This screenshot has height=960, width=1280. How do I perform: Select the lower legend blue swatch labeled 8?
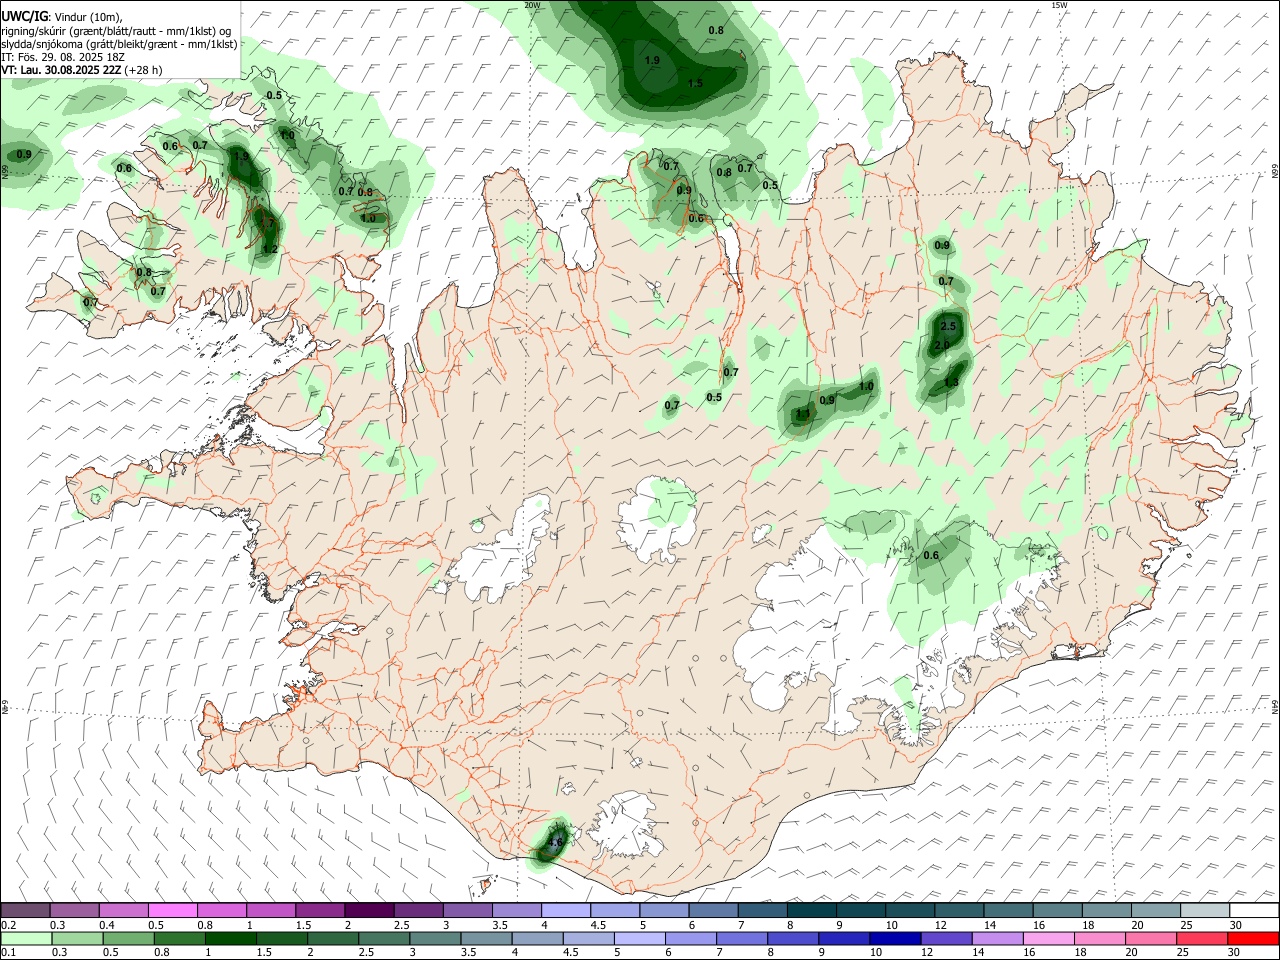[x=794, y=939]
